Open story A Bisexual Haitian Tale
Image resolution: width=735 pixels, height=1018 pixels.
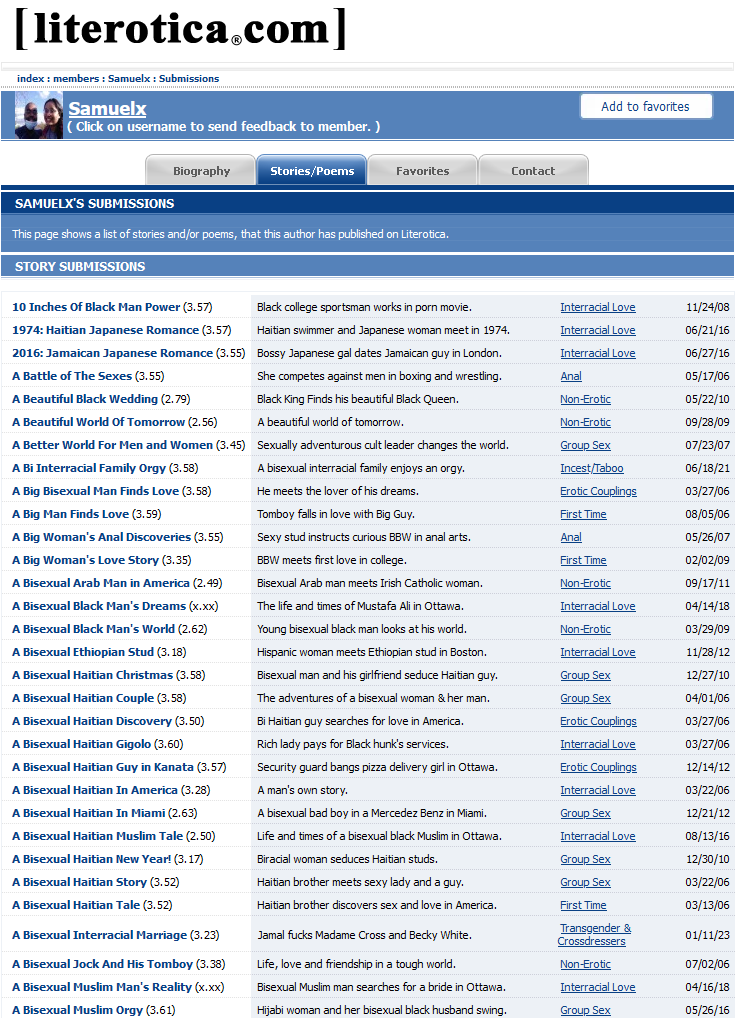(x=75, y=905)
